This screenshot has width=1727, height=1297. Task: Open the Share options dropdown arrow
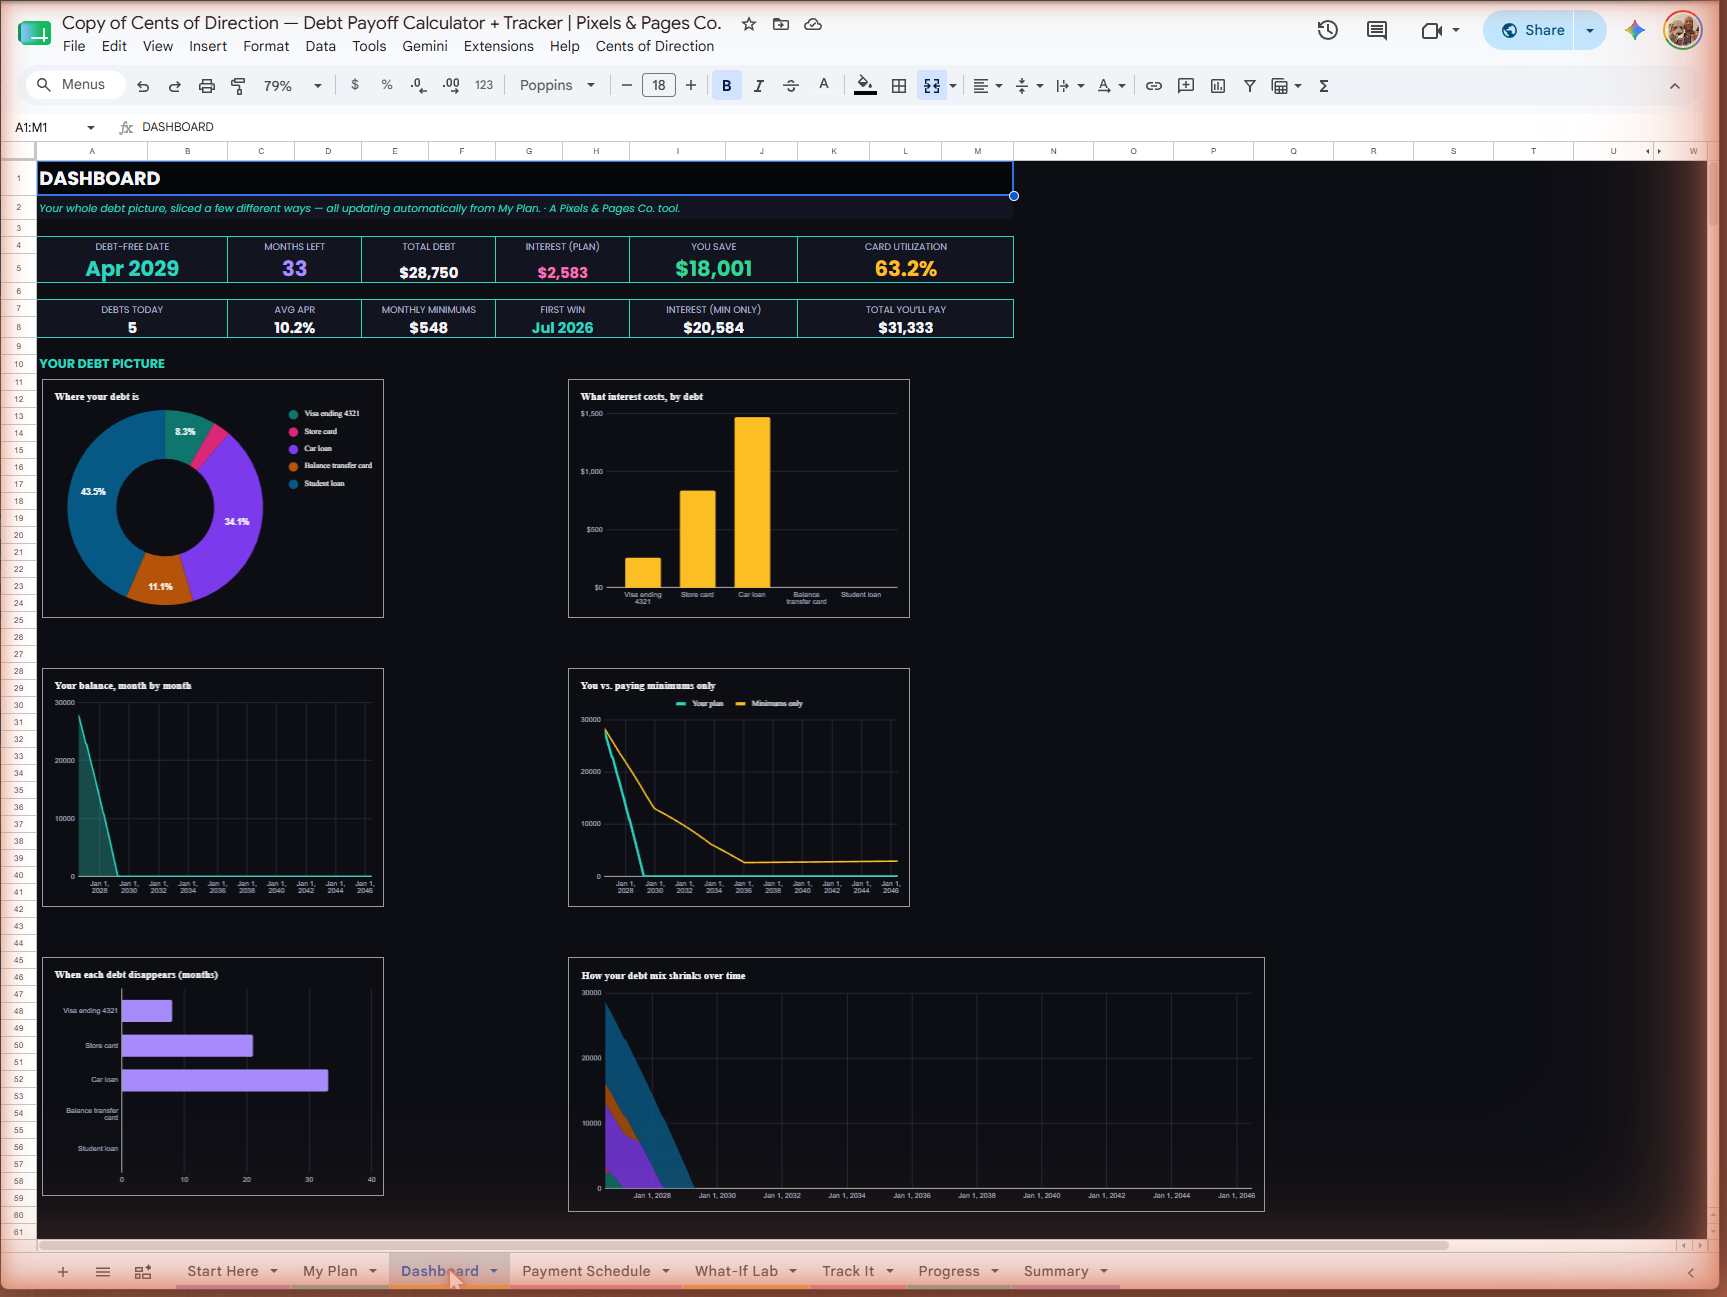[1590, 30]
